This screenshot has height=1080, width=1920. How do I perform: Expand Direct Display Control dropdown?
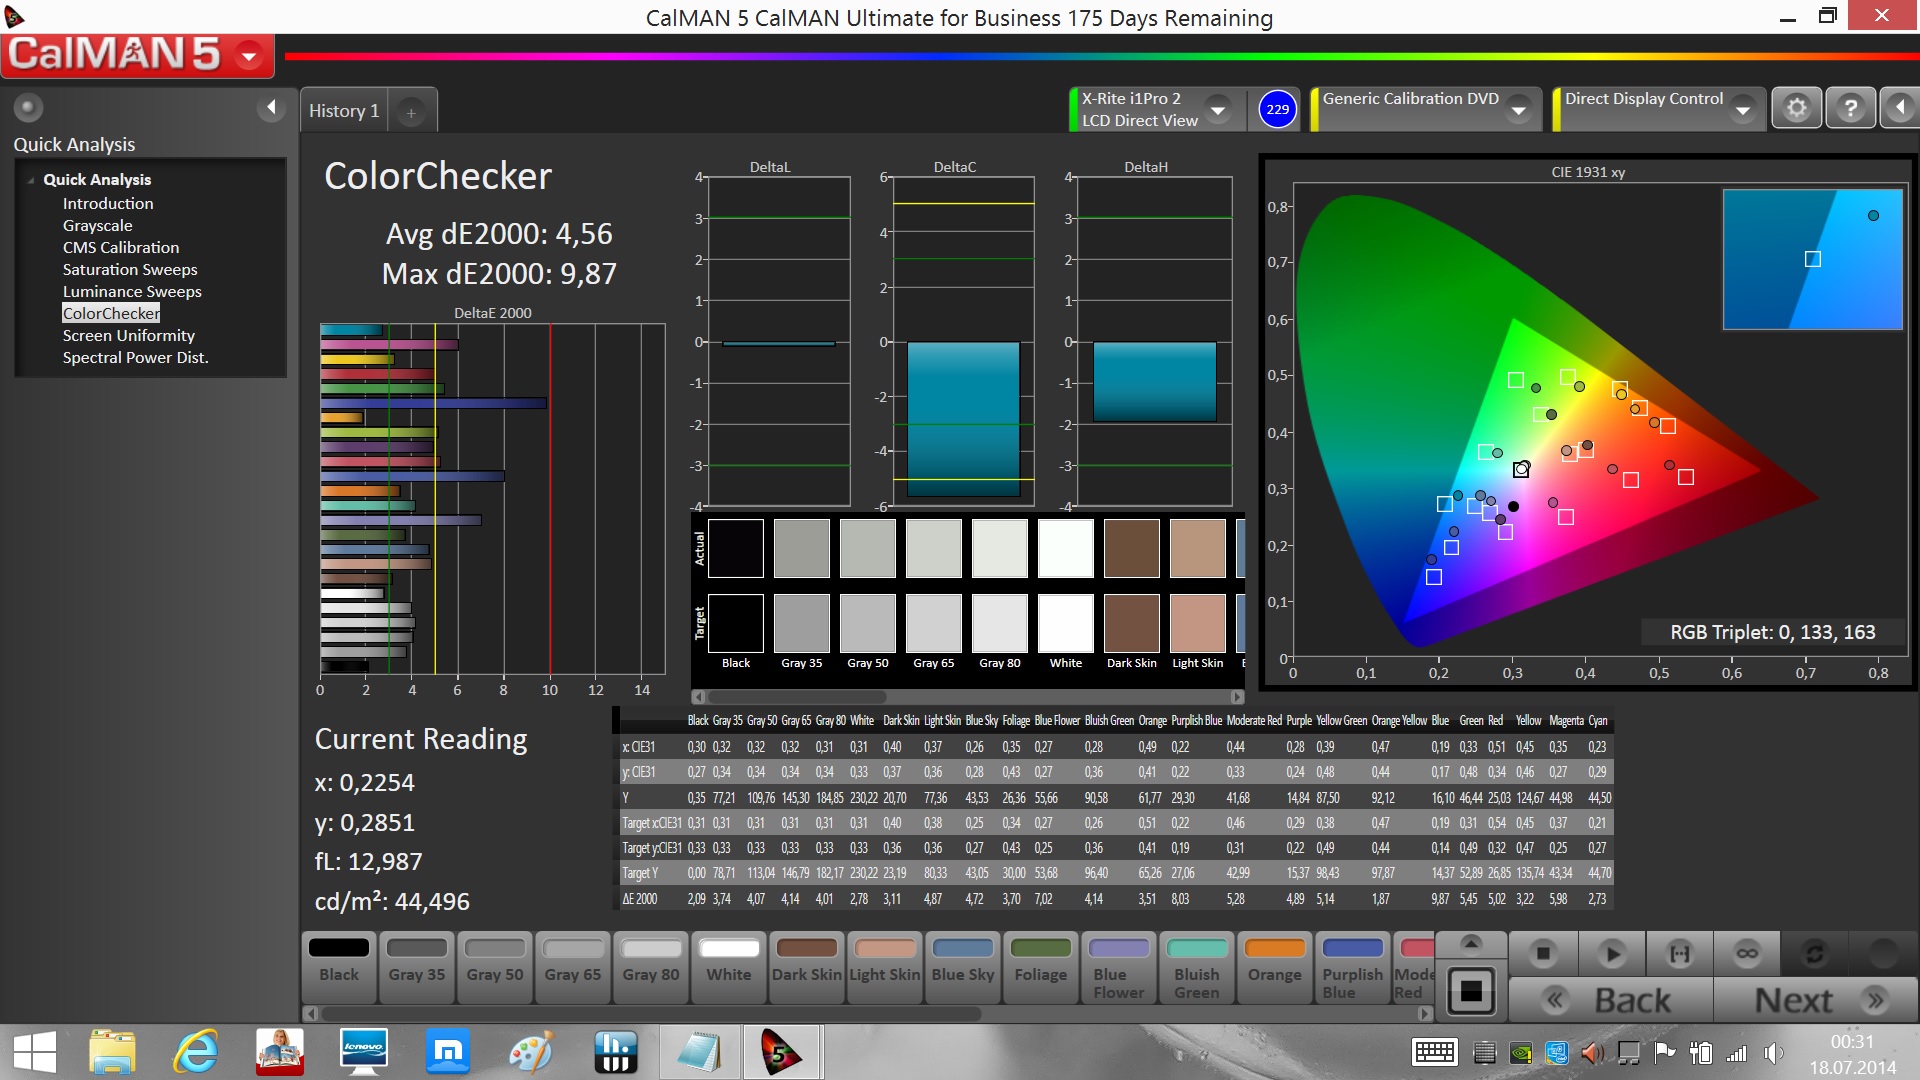click(x=1742, y=109)
